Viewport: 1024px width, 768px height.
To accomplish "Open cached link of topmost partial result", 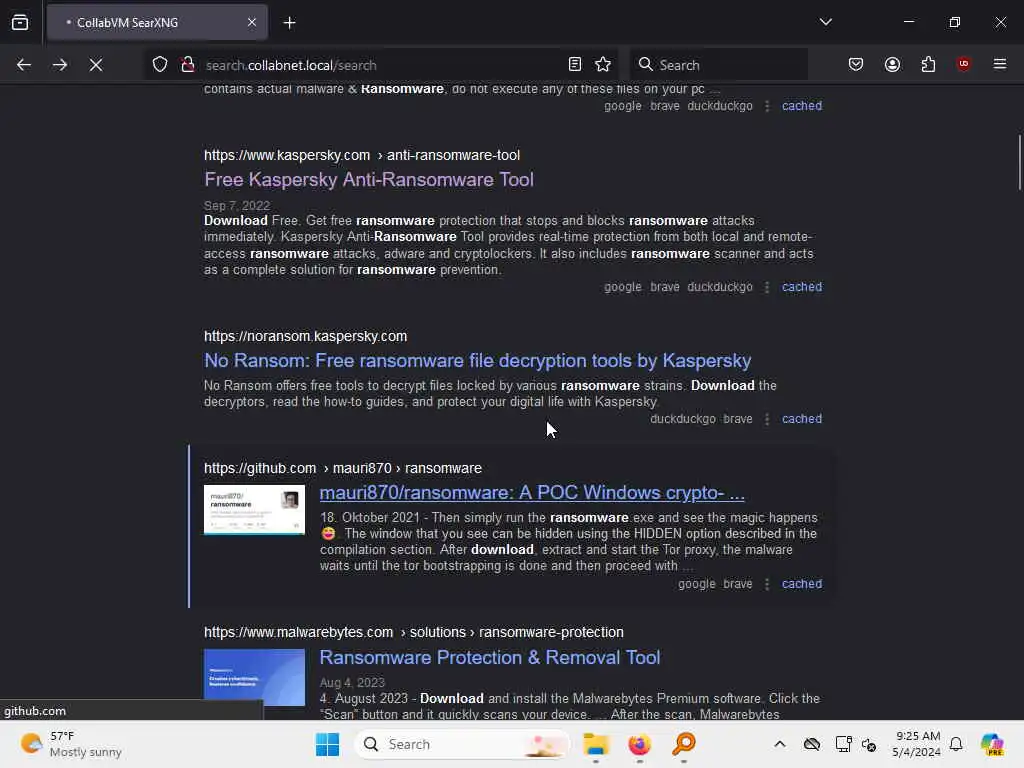I will (802, 106).
